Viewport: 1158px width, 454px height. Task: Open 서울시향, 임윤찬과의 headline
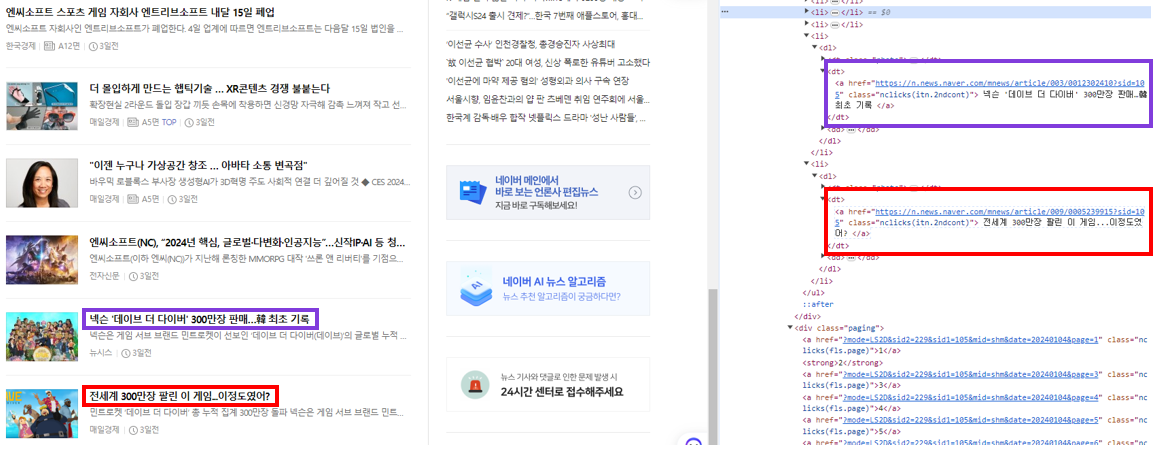pos(548,99)
